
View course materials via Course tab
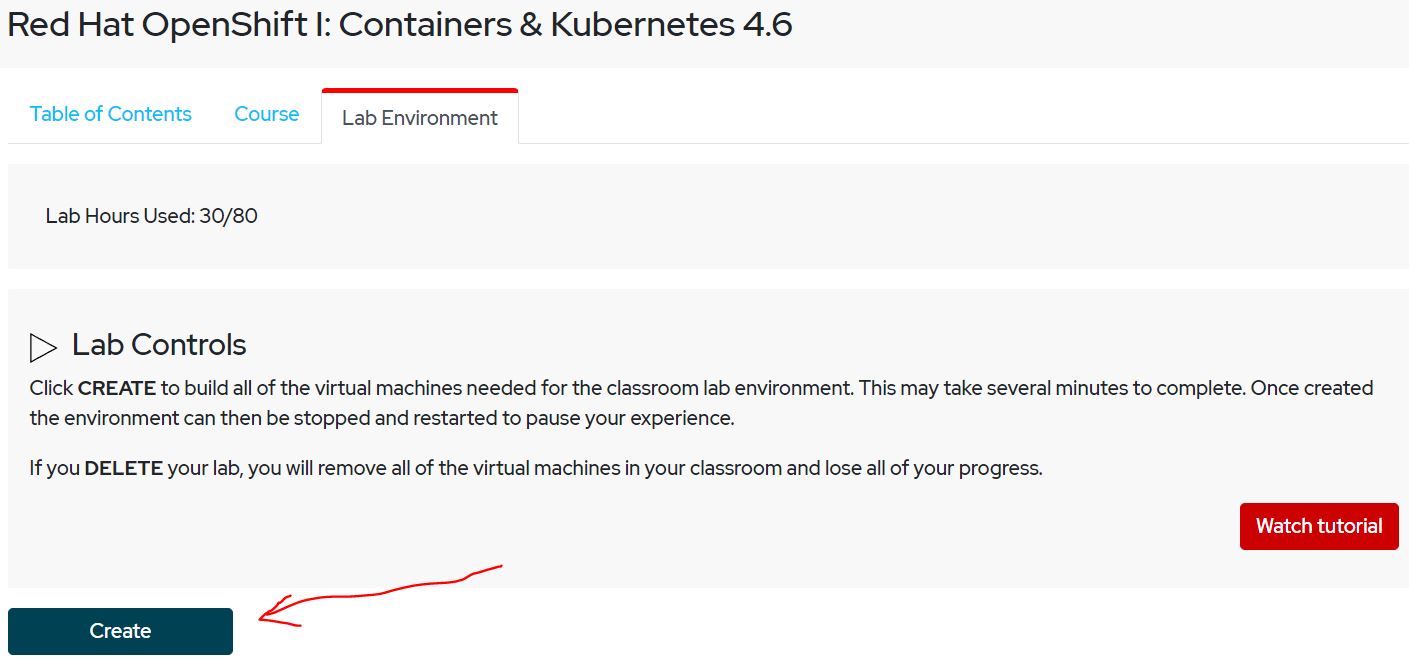[266, 114]
